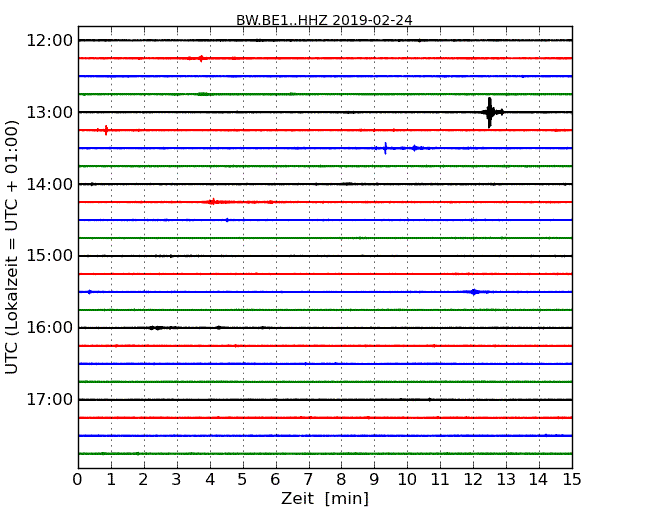Click the x-axis tick label 3
650x520 pixels.
click(x=177, y=480)
